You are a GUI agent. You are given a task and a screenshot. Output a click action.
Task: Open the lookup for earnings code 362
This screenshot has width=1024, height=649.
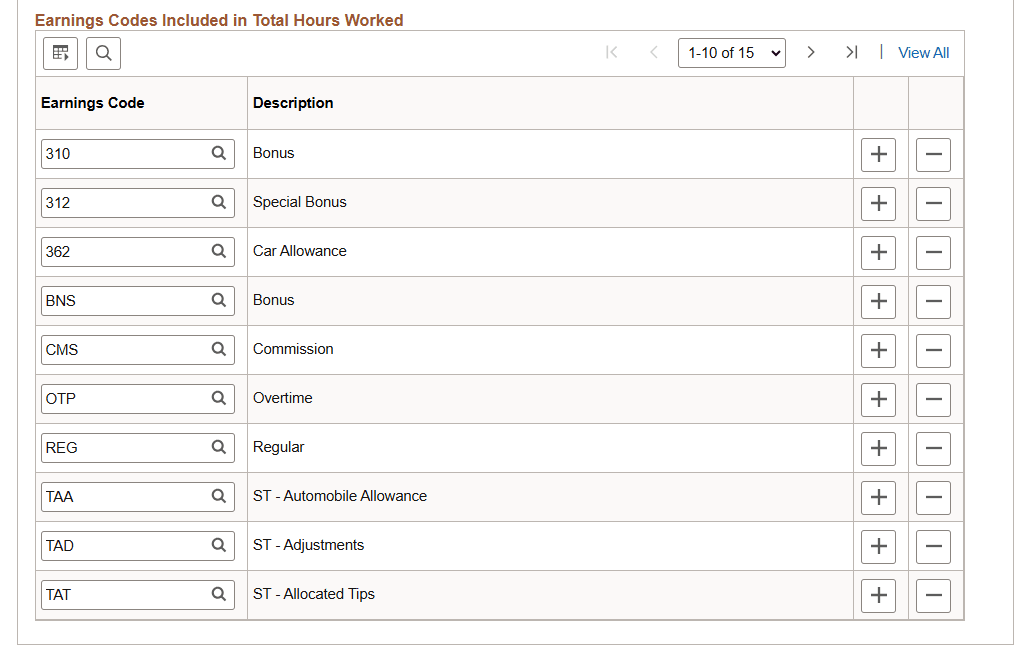(x=219, y=251)
